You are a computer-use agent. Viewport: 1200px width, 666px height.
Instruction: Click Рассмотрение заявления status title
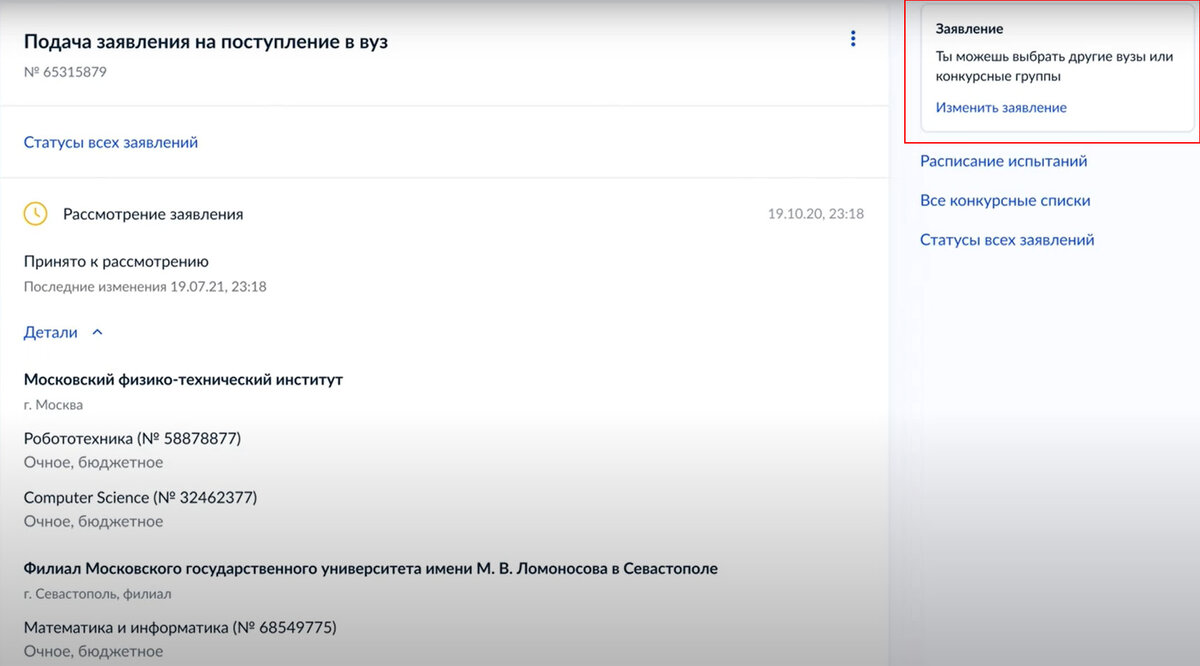pyautogui.click(x=153, y=214)
